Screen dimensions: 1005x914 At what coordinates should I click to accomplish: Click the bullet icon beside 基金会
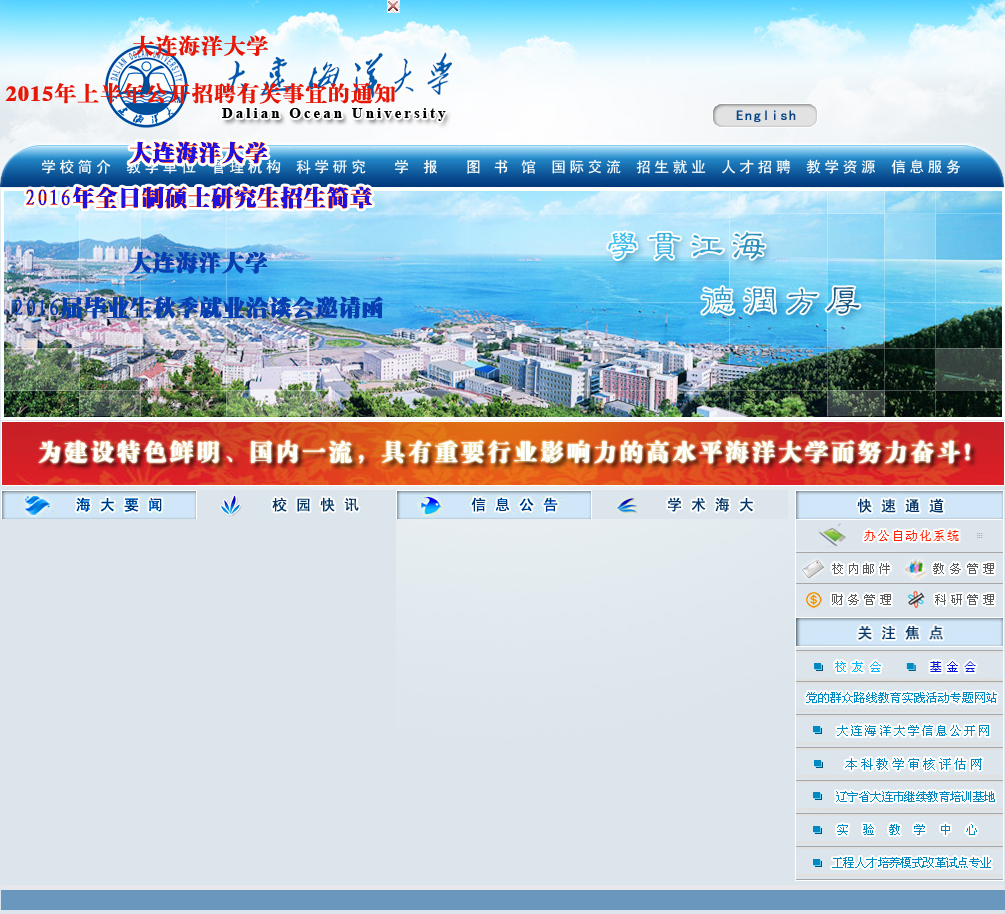[x=911, y=667]
